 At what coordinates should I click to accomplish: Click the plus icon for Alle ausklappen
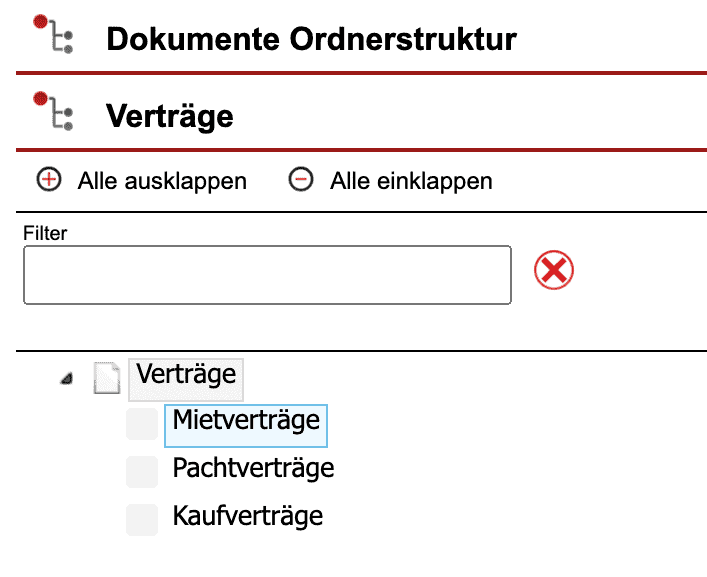[x=48, y=181]
